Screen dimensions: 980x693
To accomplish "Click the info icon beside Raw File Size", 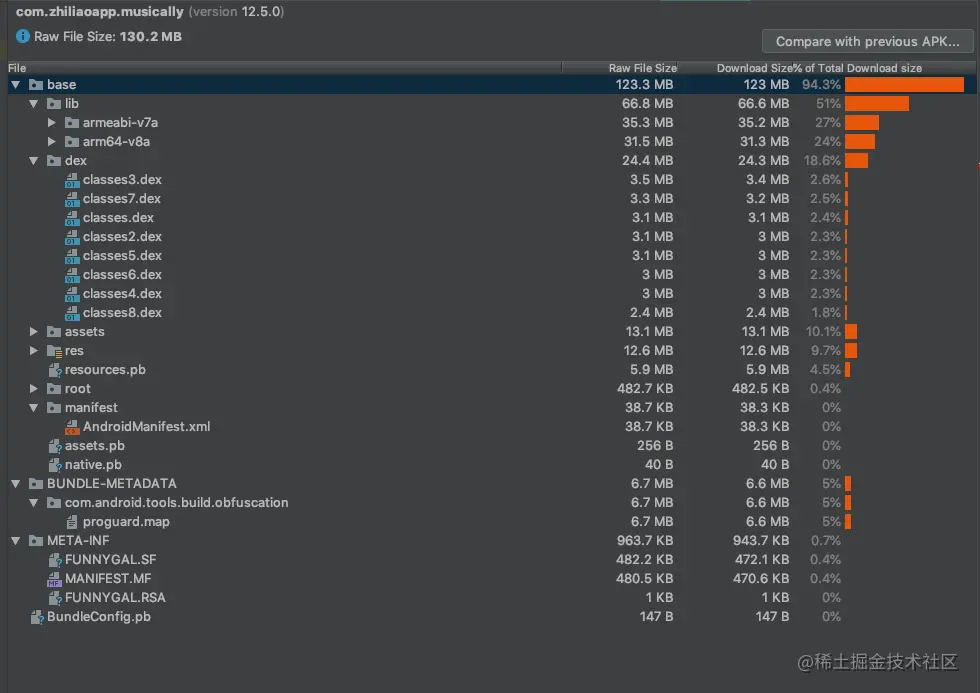I will click(x=22, y=36).
